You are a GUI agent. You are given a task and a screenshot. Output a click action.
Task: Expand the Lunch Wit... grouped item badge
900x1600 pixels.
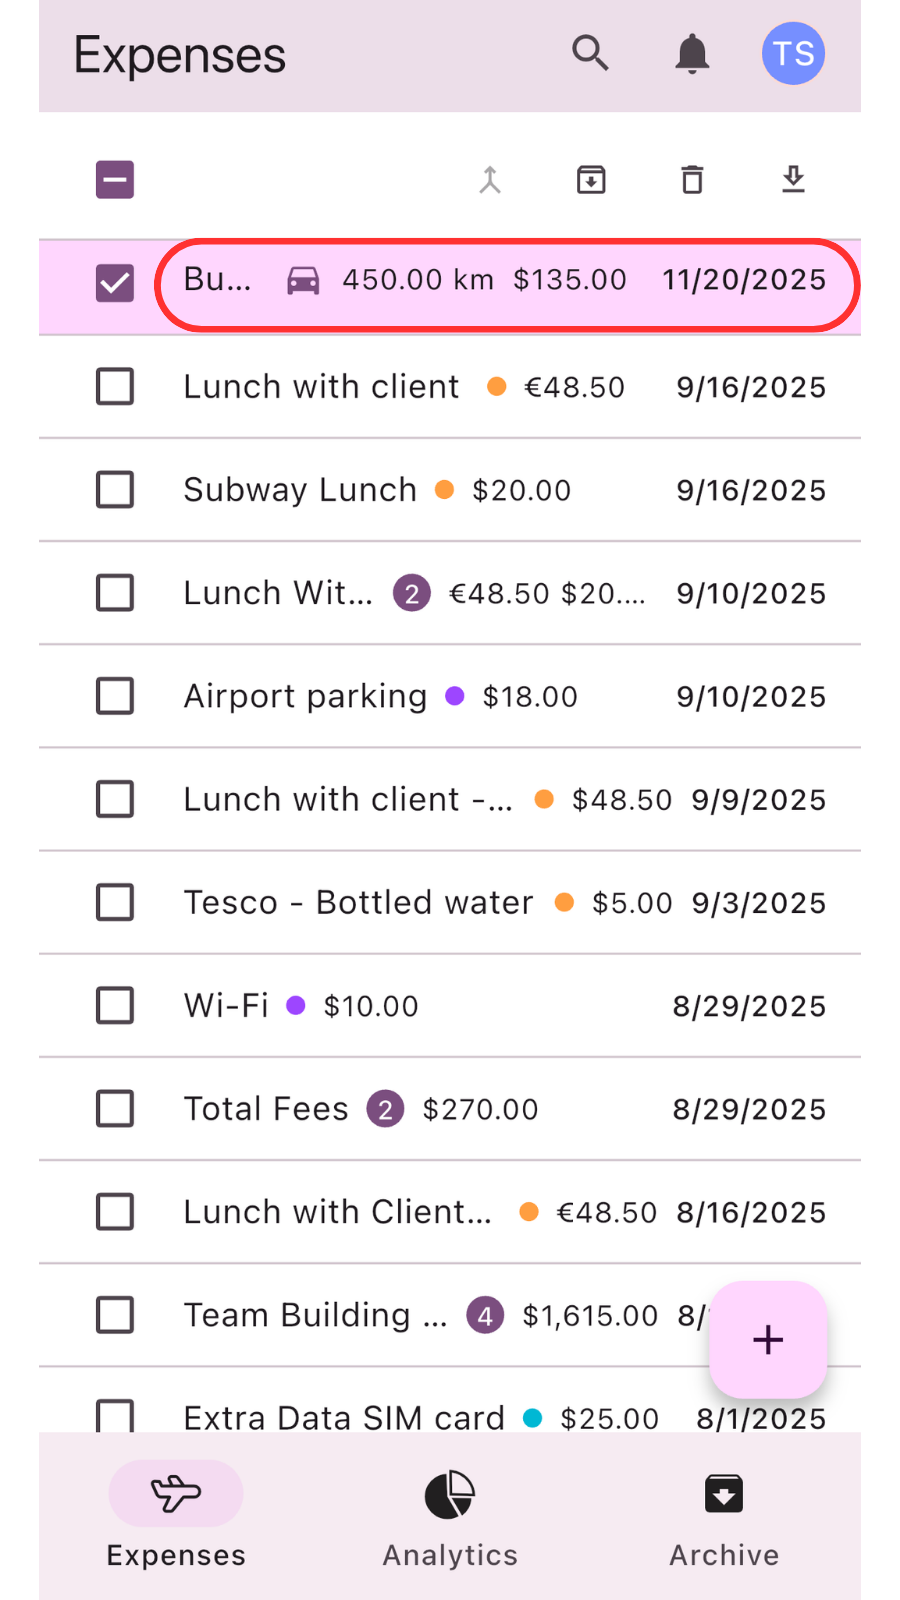click(x=411, y=593)
